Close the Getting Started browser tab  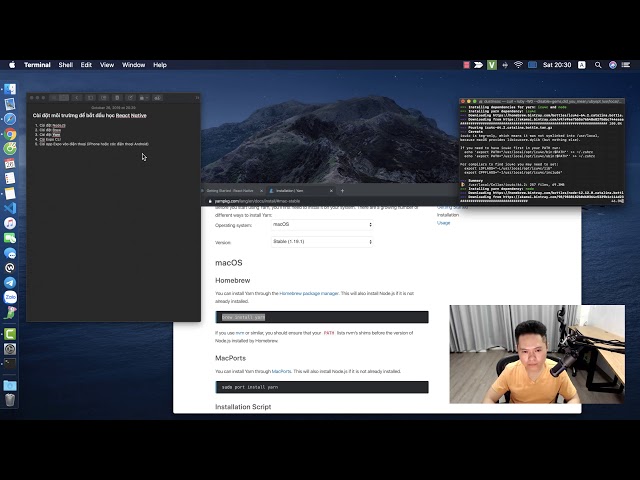(x=262, y=191)
